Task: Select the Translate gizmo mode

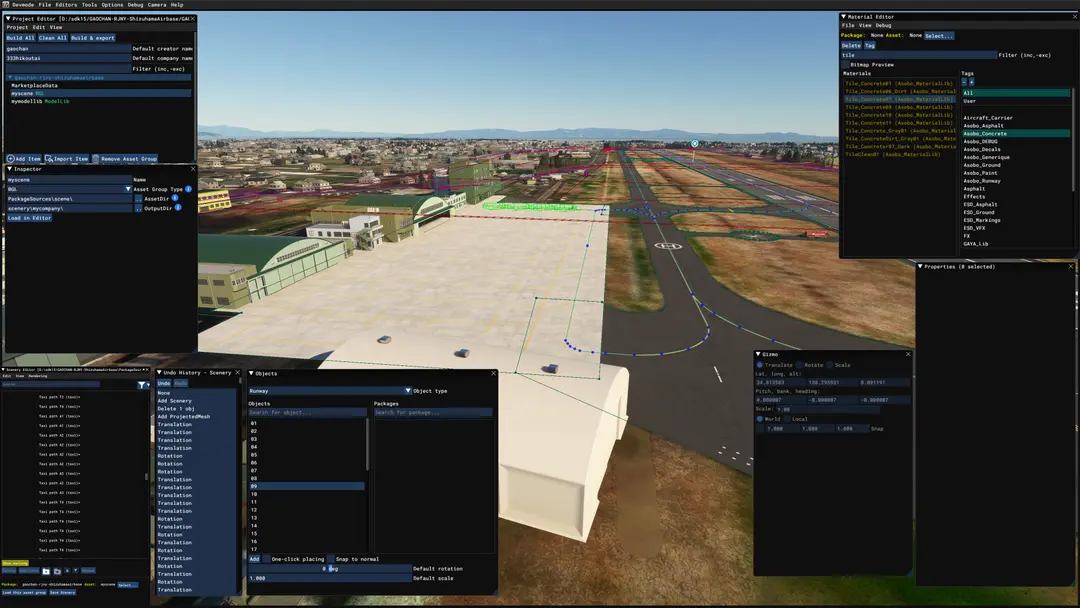Action: coord(760,365)
